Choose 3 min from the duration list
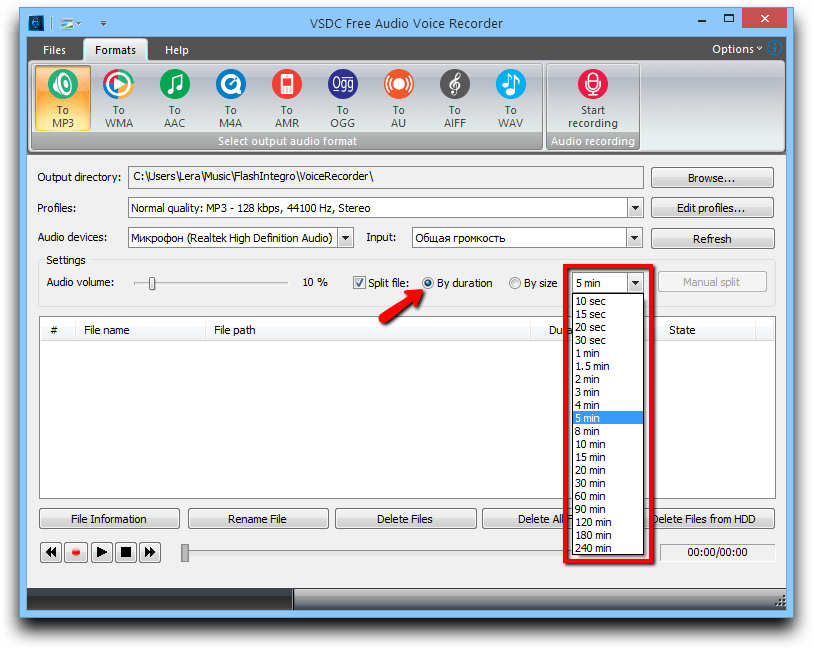Image resolution: width=813 pixels, height=649 pixels. click(x=608, y=392)
